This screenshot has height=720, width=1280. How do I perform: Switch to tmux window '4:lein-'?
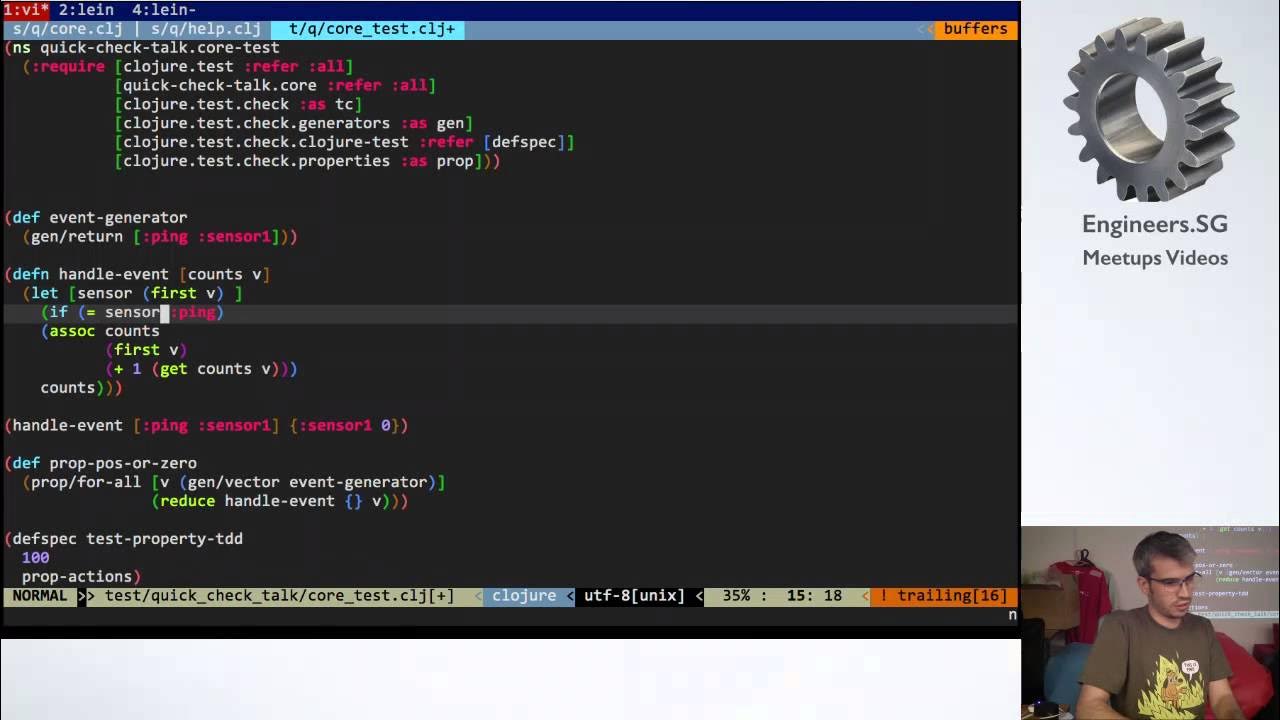tap(164, 10)
